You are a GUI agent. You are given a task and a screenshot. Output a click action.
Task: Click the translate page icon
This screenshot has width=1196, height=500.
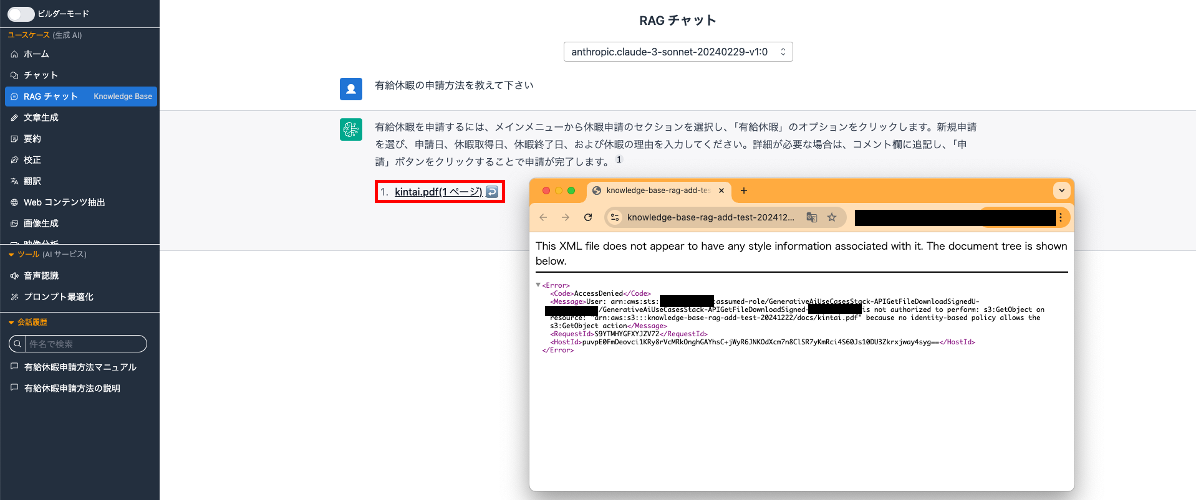pyautogui.click(x=812, y=217)
